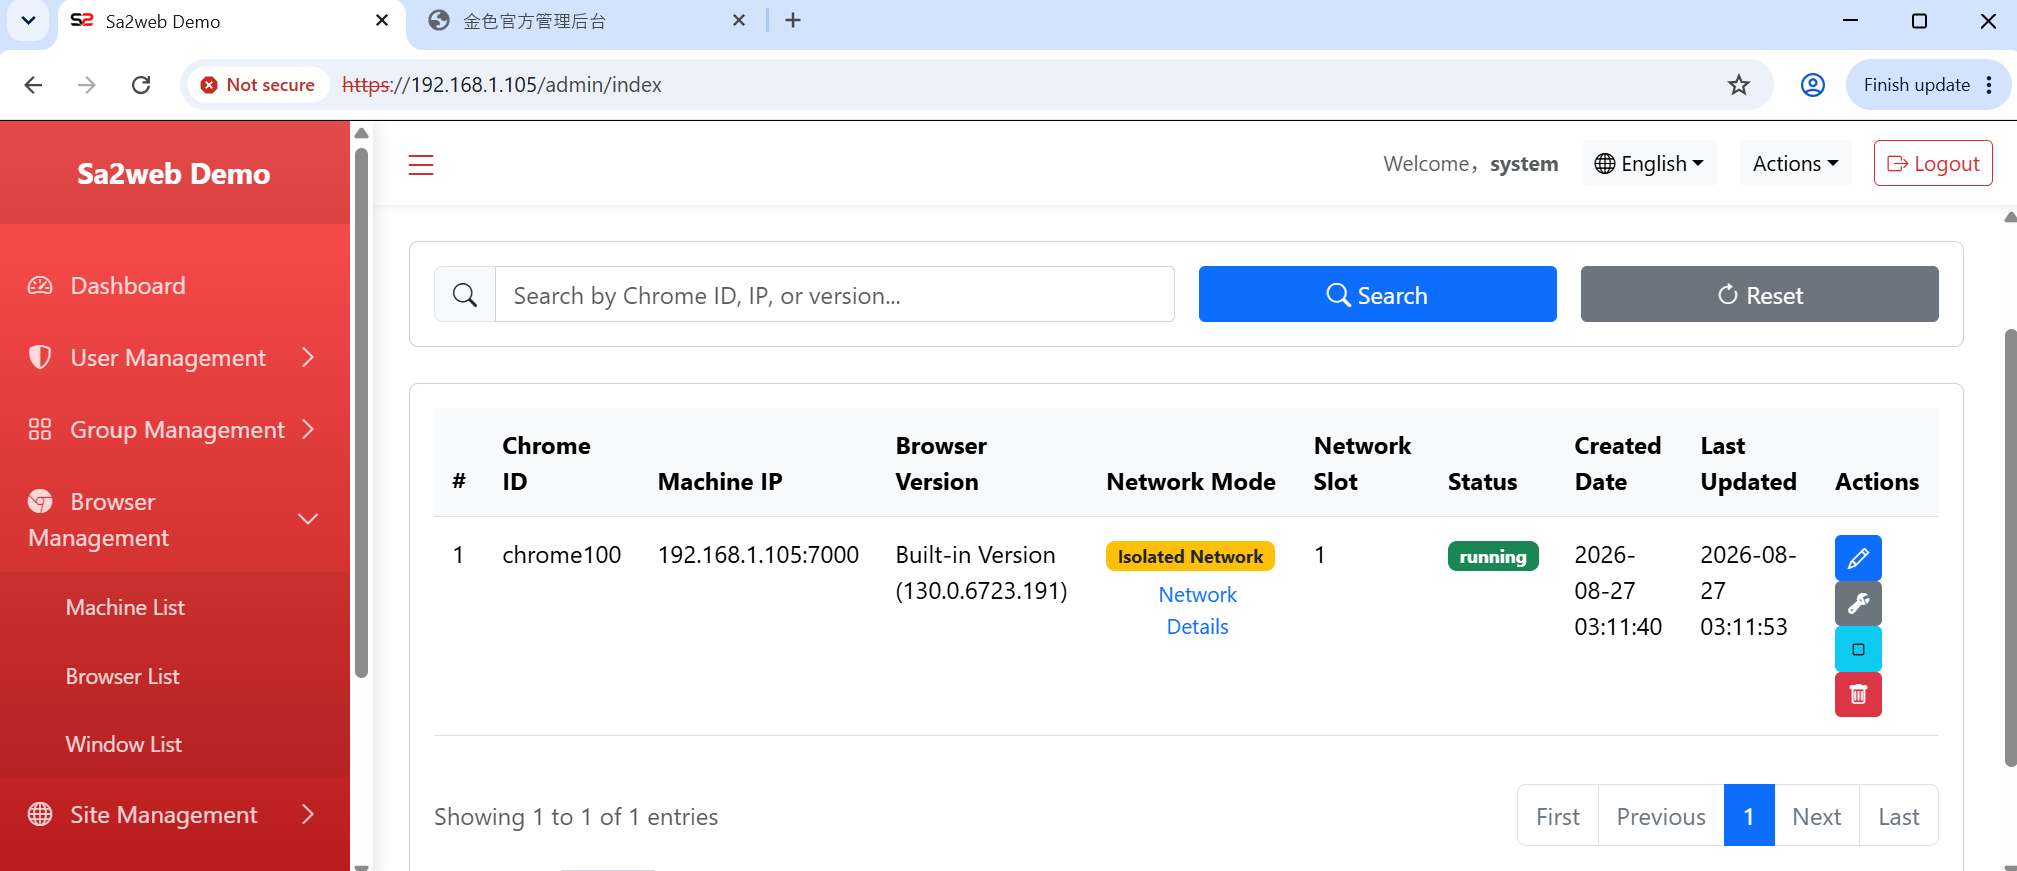
Task: Delete chrome100 using the red trash icon
Action: (x=1858, y=694)
